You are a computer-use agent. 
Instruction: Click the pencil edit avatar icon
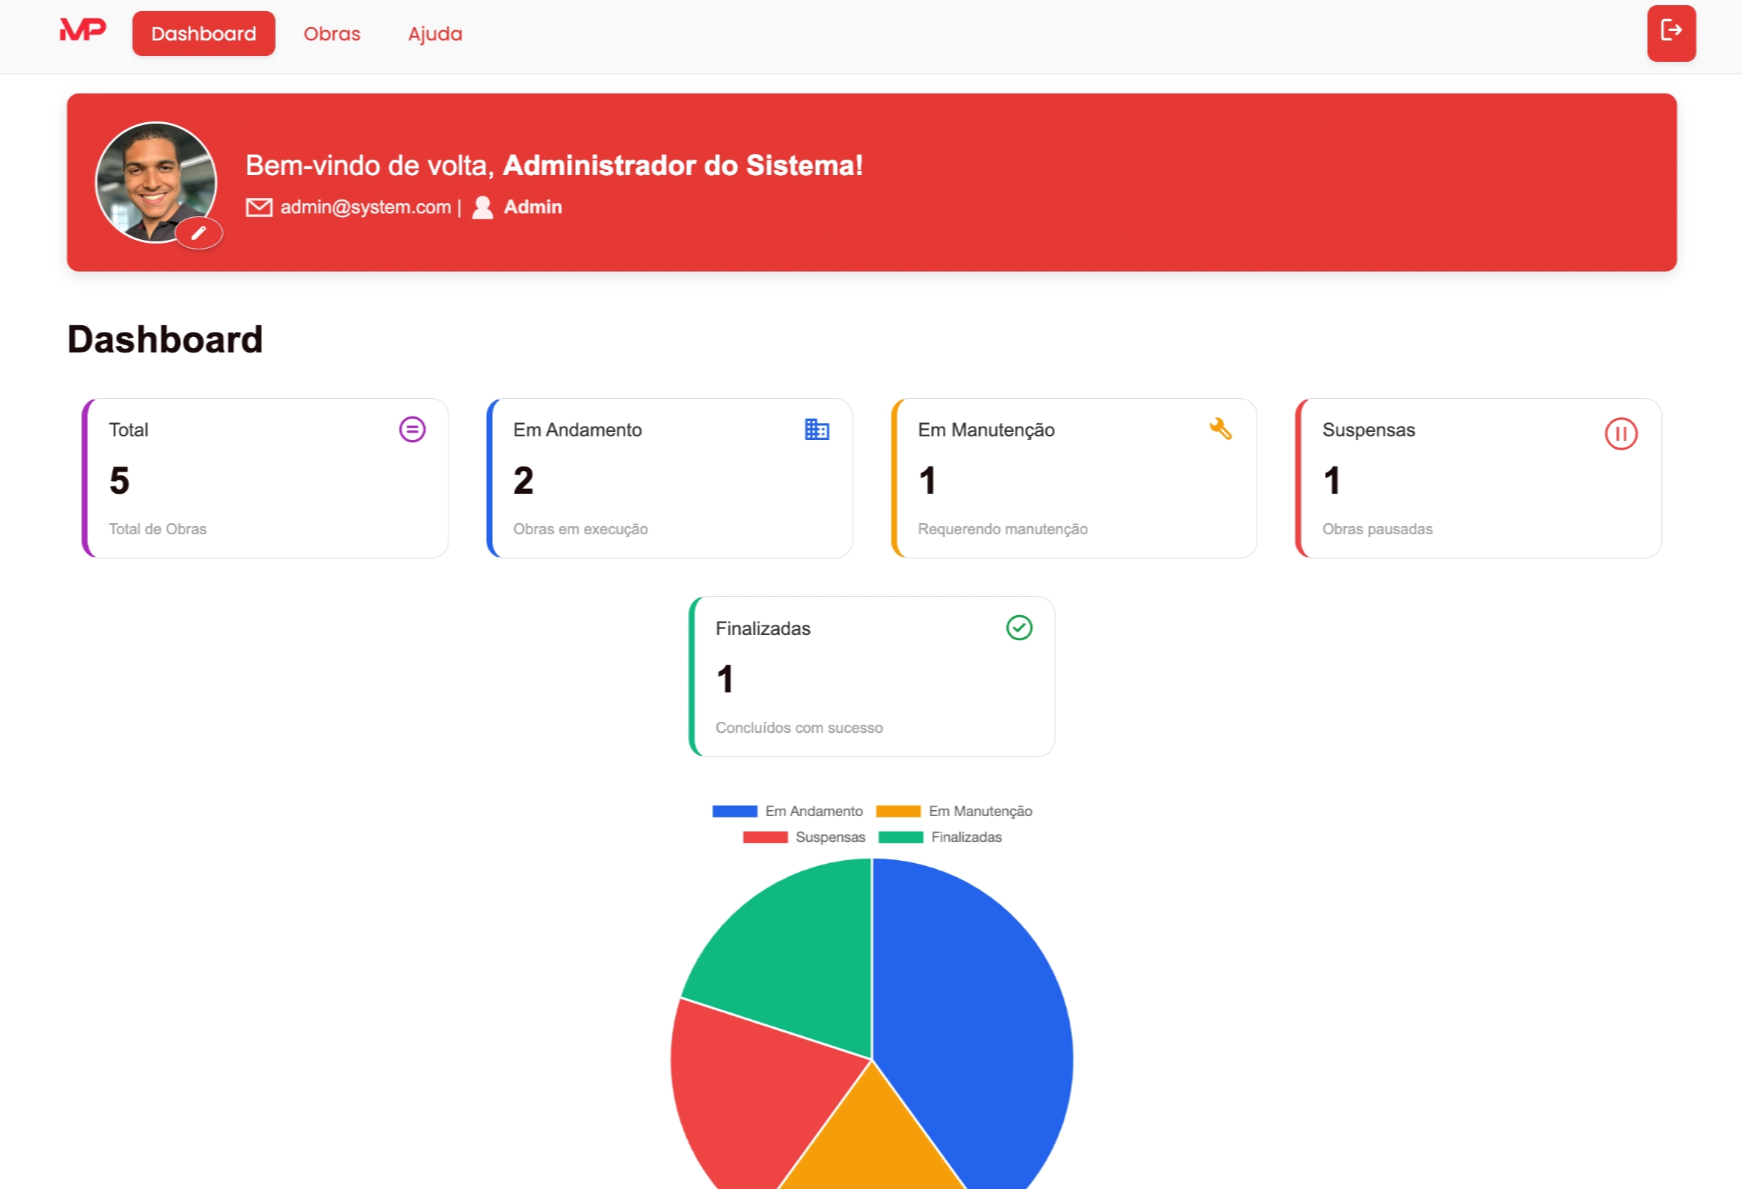point(199,233)
